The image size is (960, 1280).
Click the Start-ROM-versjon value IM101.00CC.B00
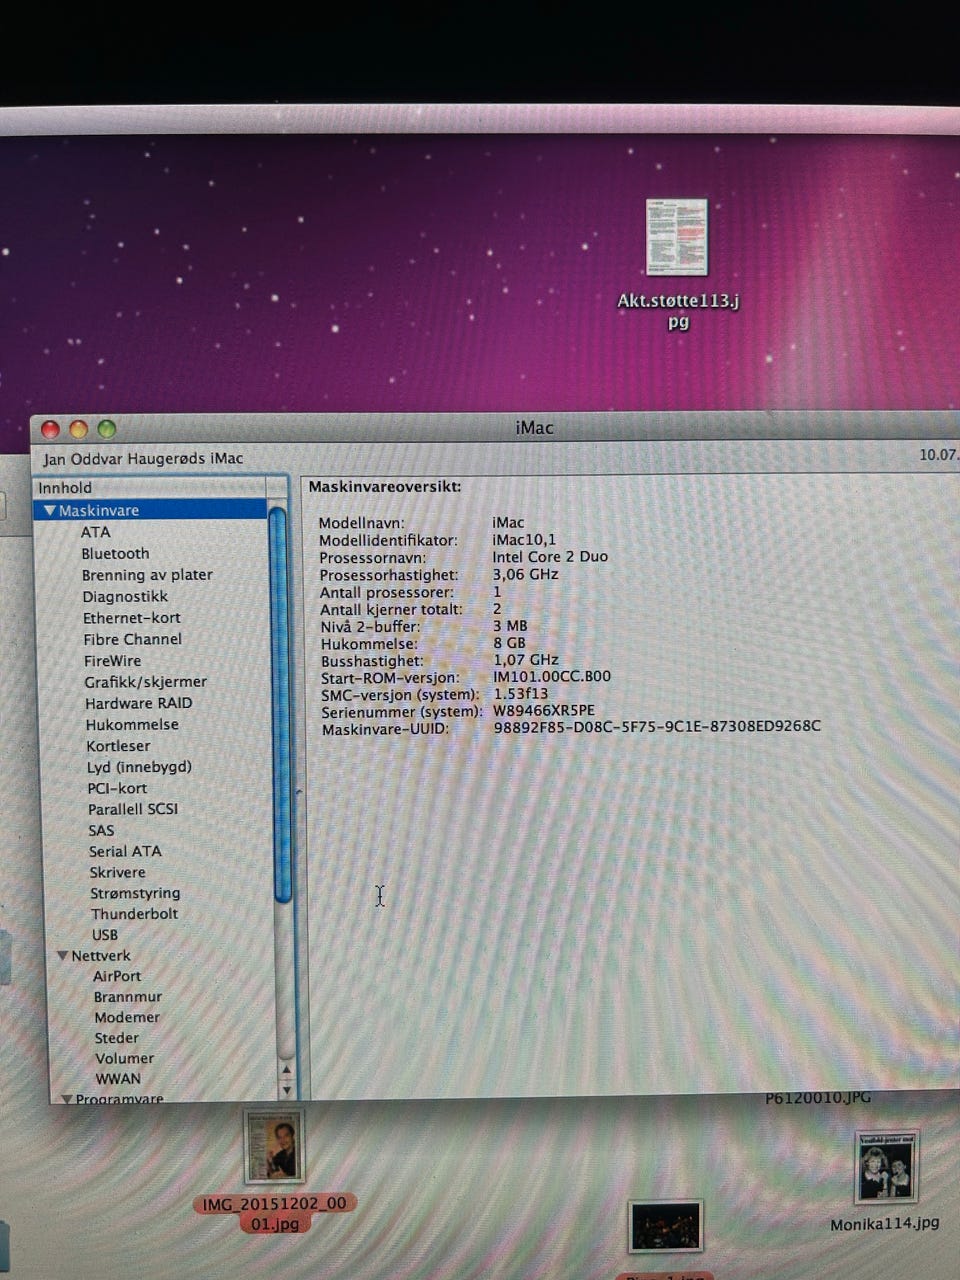[552, 676]
